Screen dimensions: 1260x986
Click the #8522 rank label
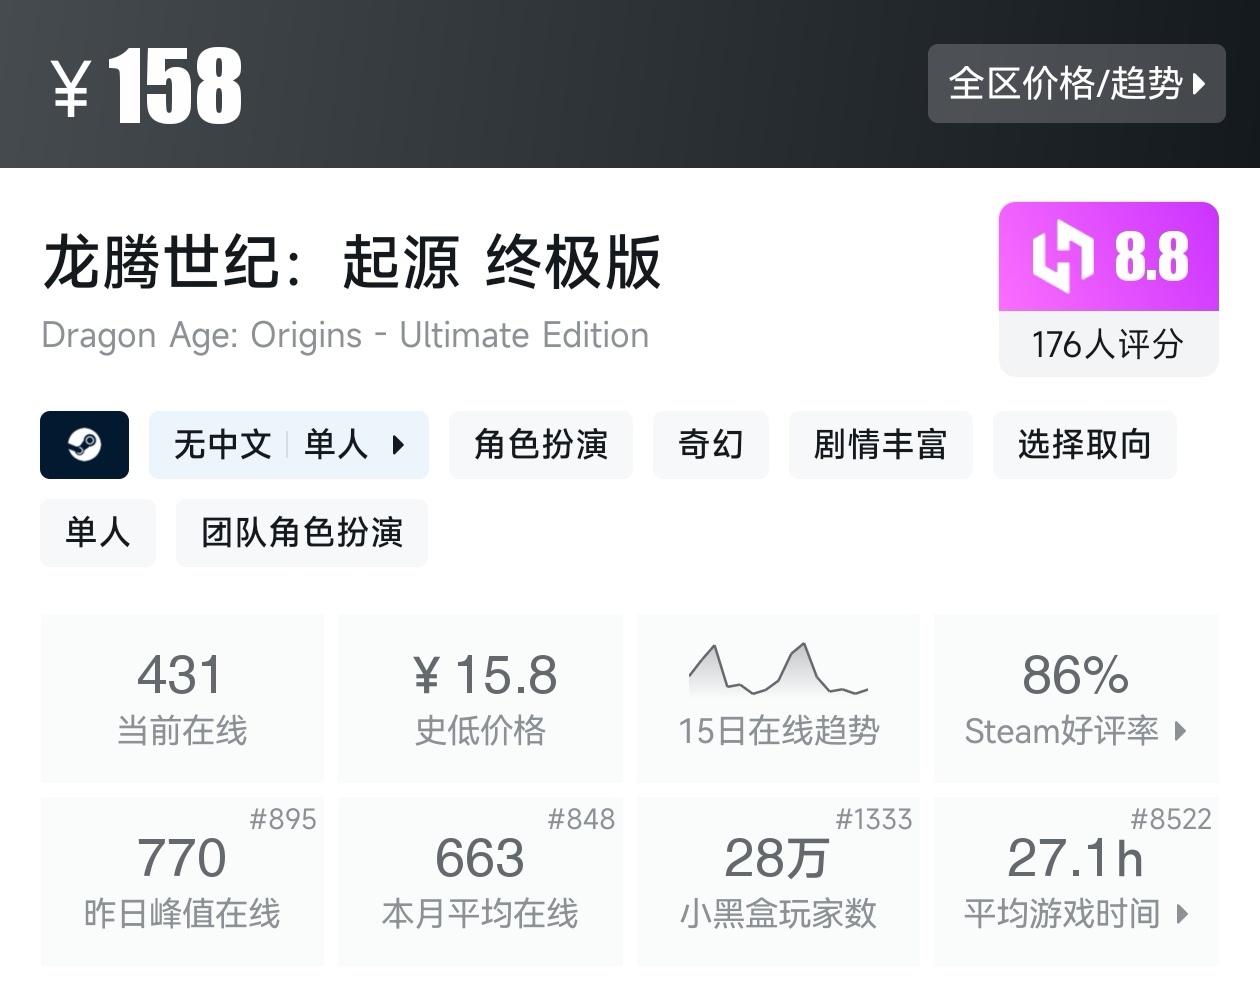click(1171, 819)
